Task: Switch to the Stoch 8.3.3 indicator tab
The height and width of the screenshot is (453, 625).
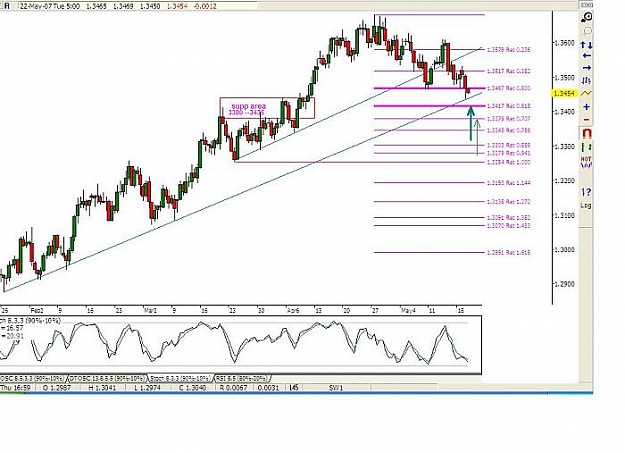Action: (x=180, y=378)
